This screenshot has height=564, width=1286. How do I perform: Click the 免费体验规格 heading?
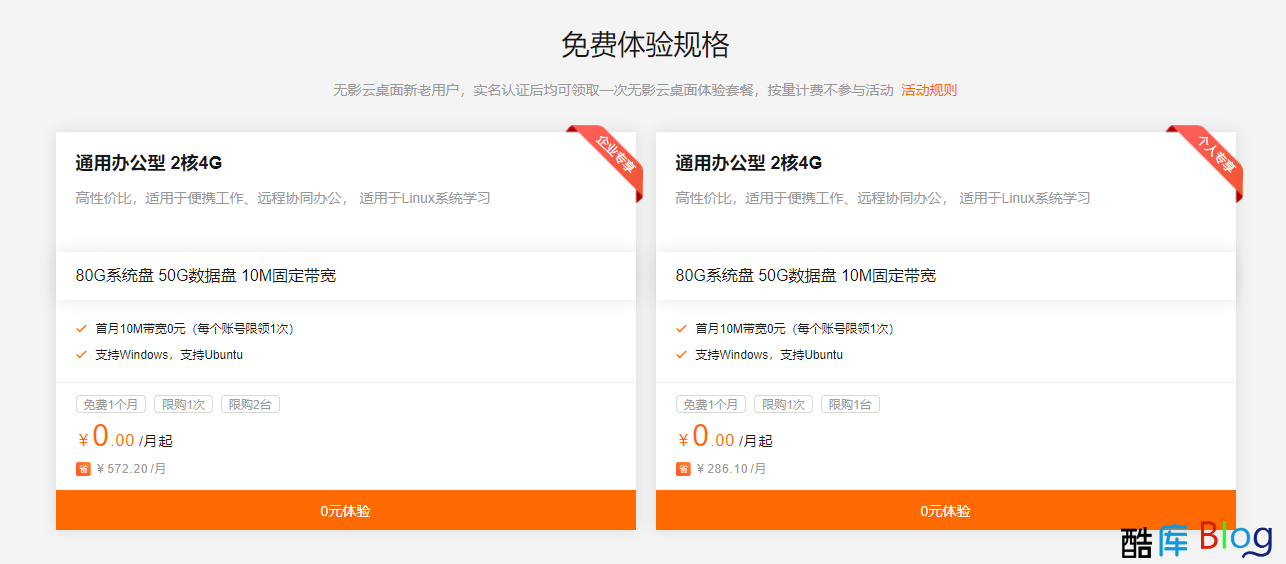click(644, 45)
